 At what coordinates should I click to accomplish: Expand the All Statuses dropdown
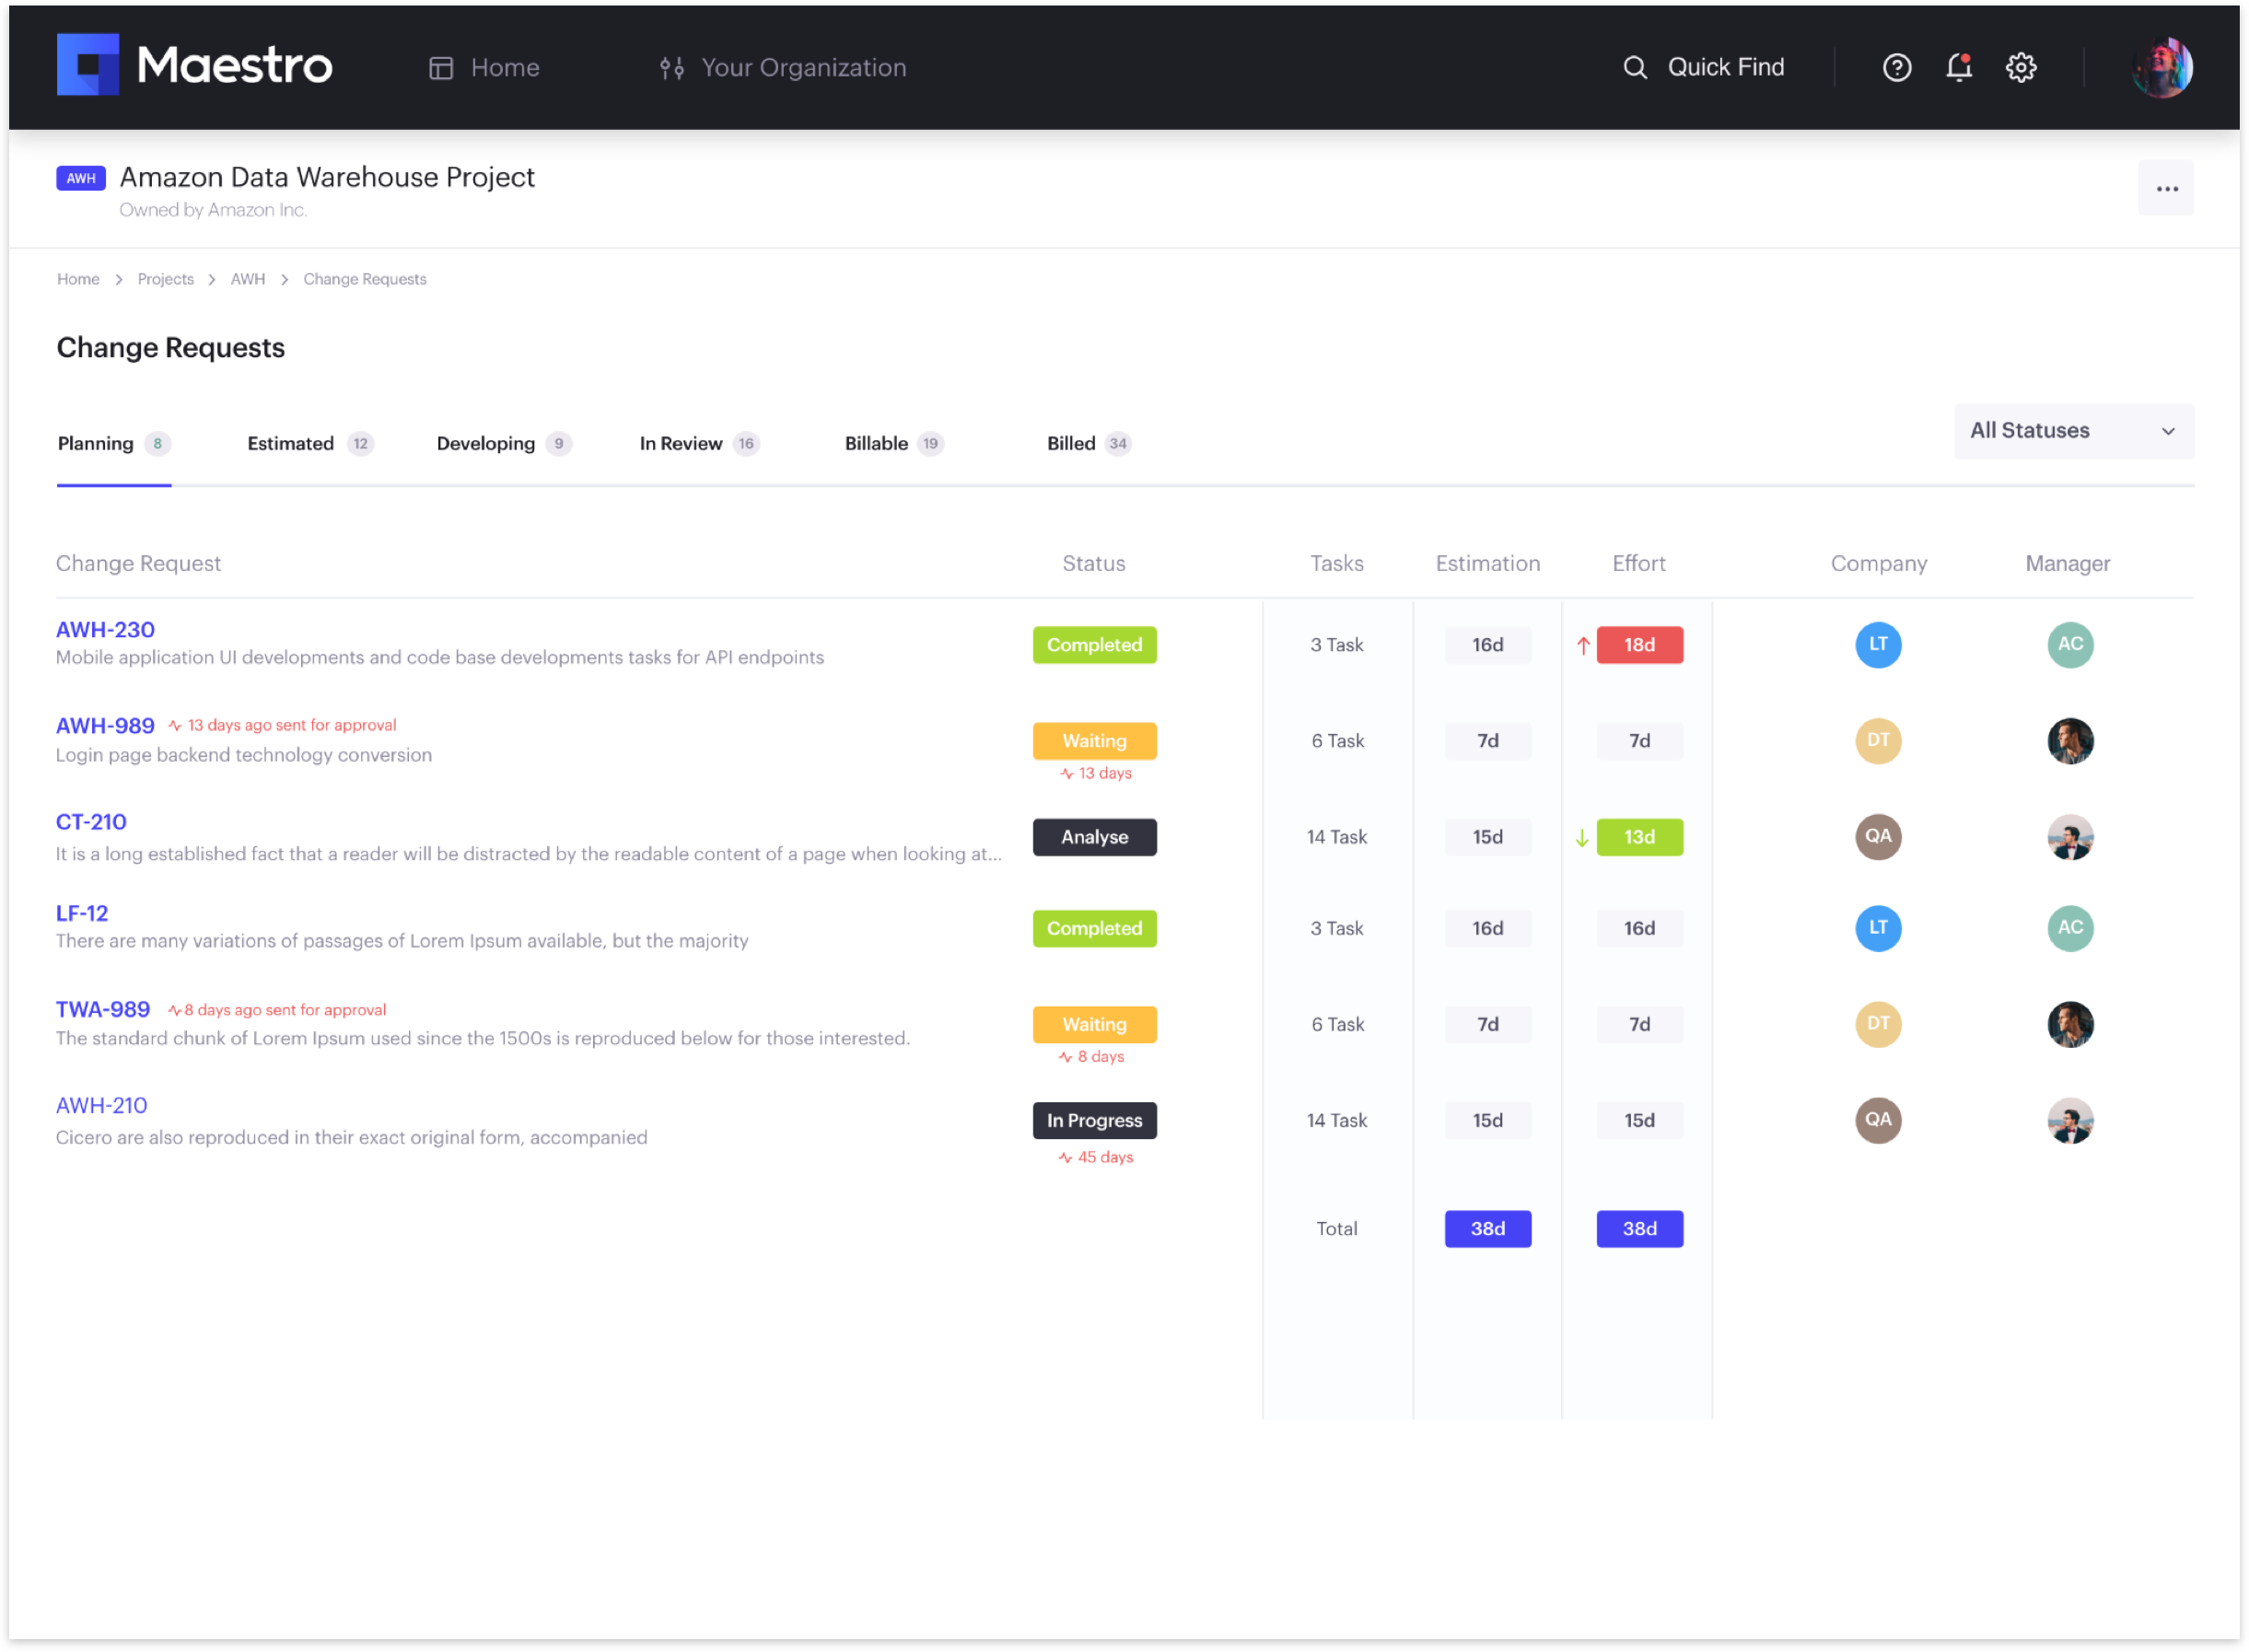pyautogui.click(x=2073, y=431)
